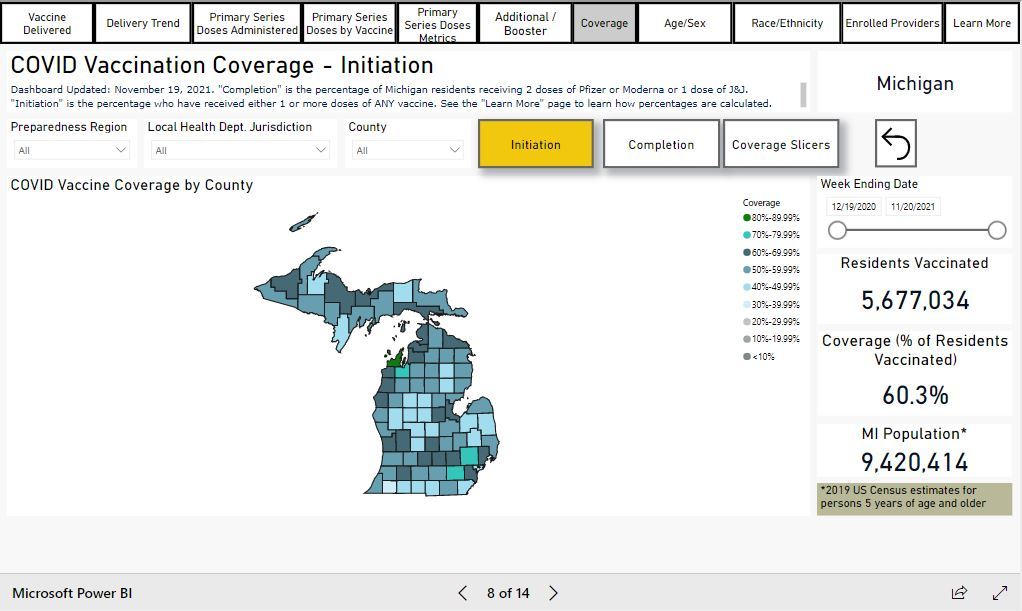Go to previous report page
The image size is (1022, 611).
[462, 593]
